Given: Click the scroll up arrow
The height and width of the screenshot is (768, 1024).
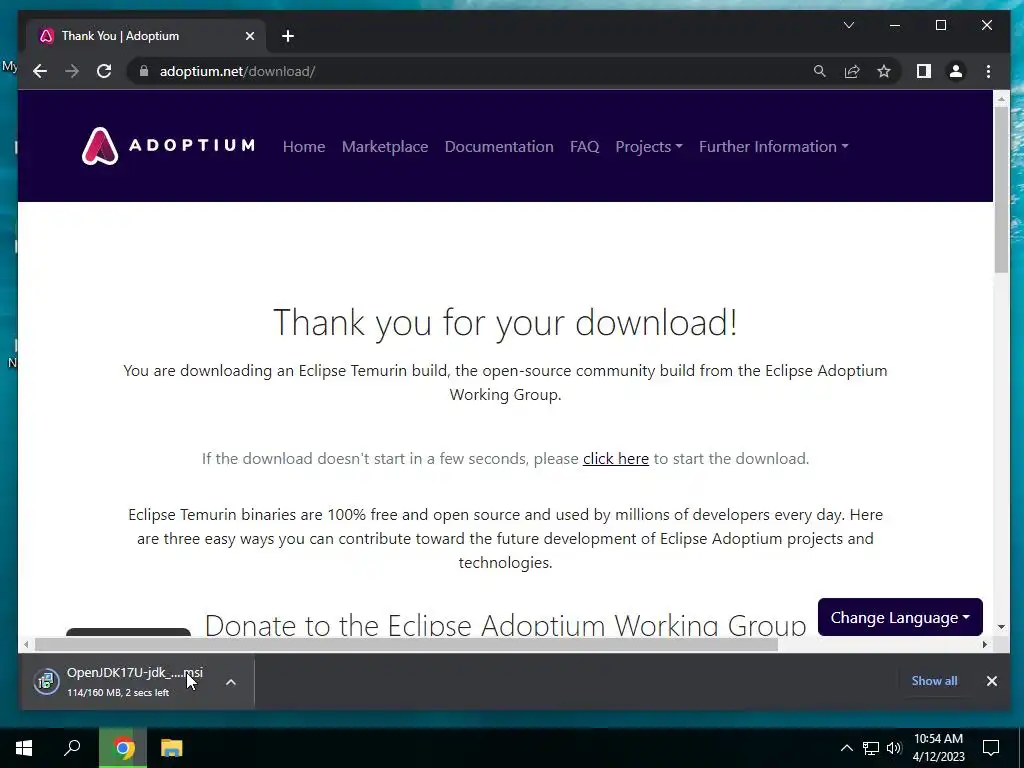Looking at the screenshot, I should tap(1001, 99).
